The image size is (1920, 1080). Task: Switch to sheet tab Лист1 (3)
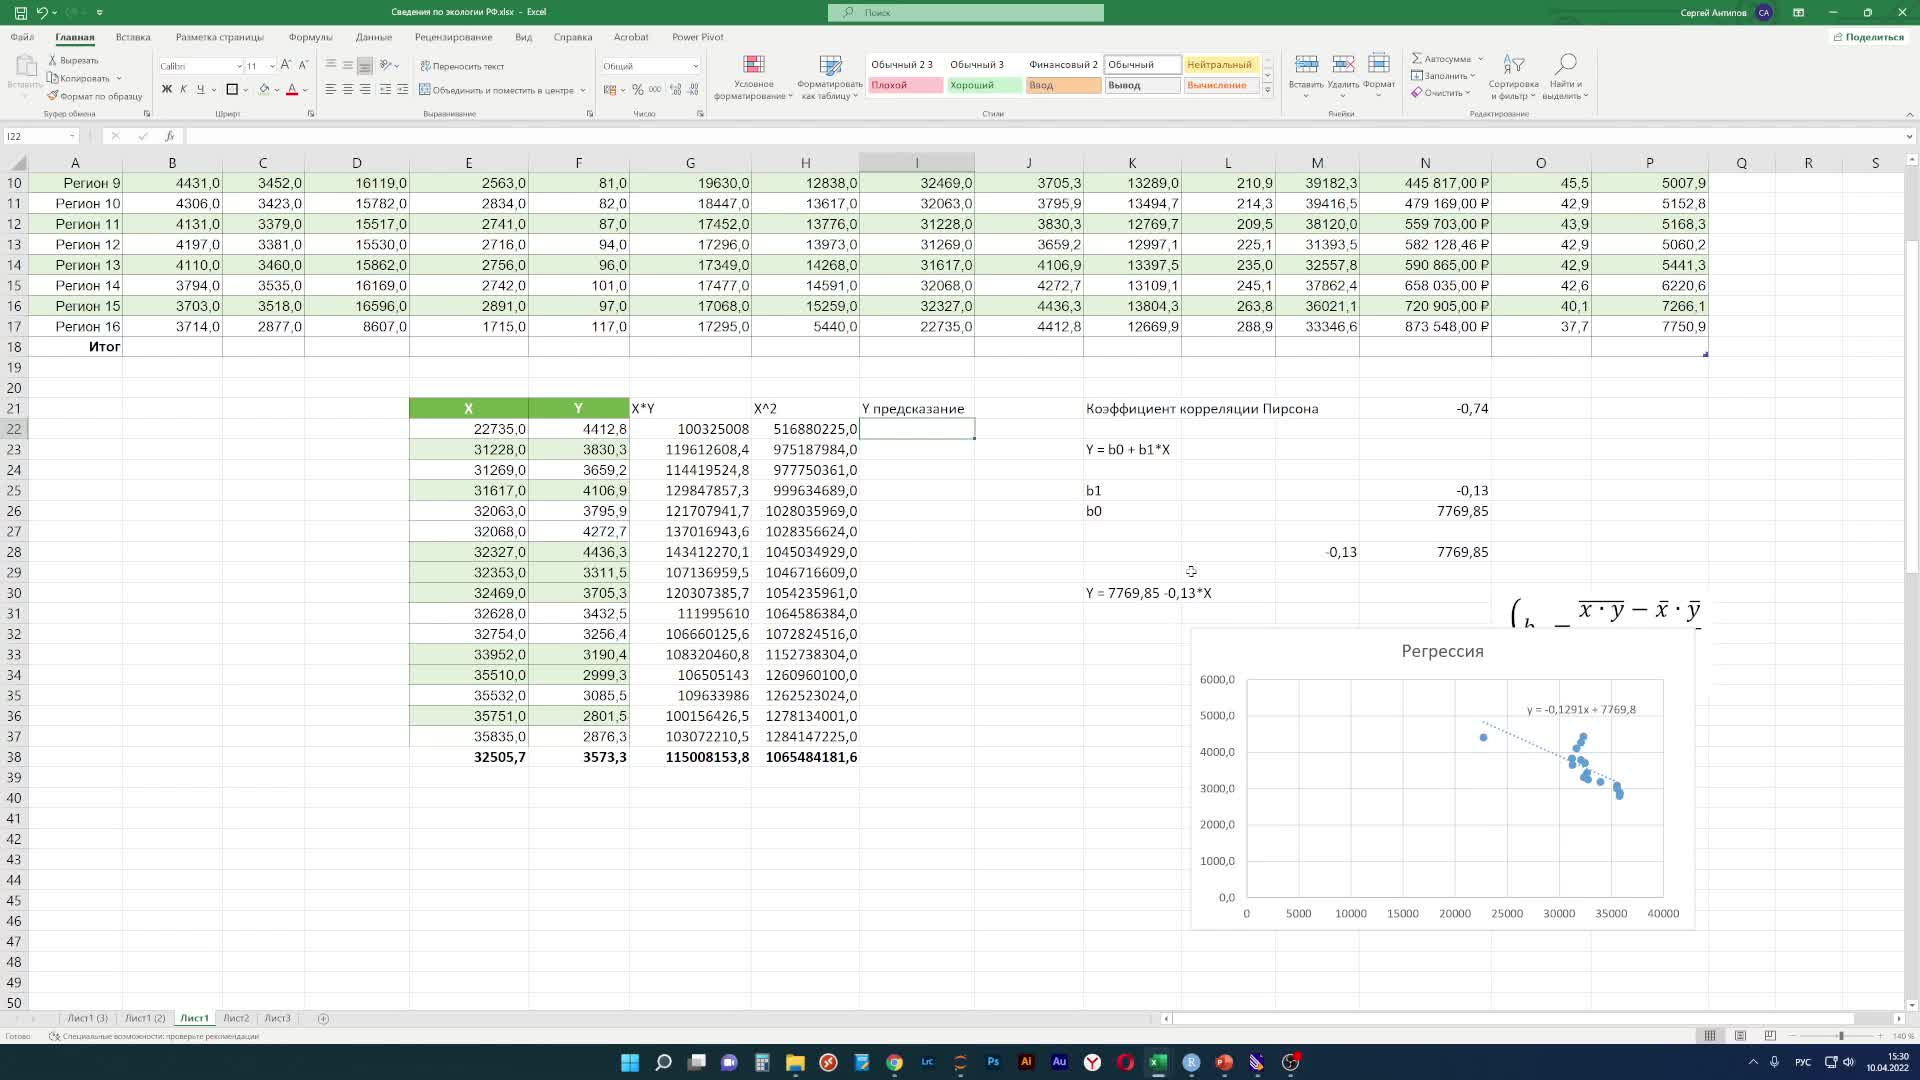(x=87, y=1018)
